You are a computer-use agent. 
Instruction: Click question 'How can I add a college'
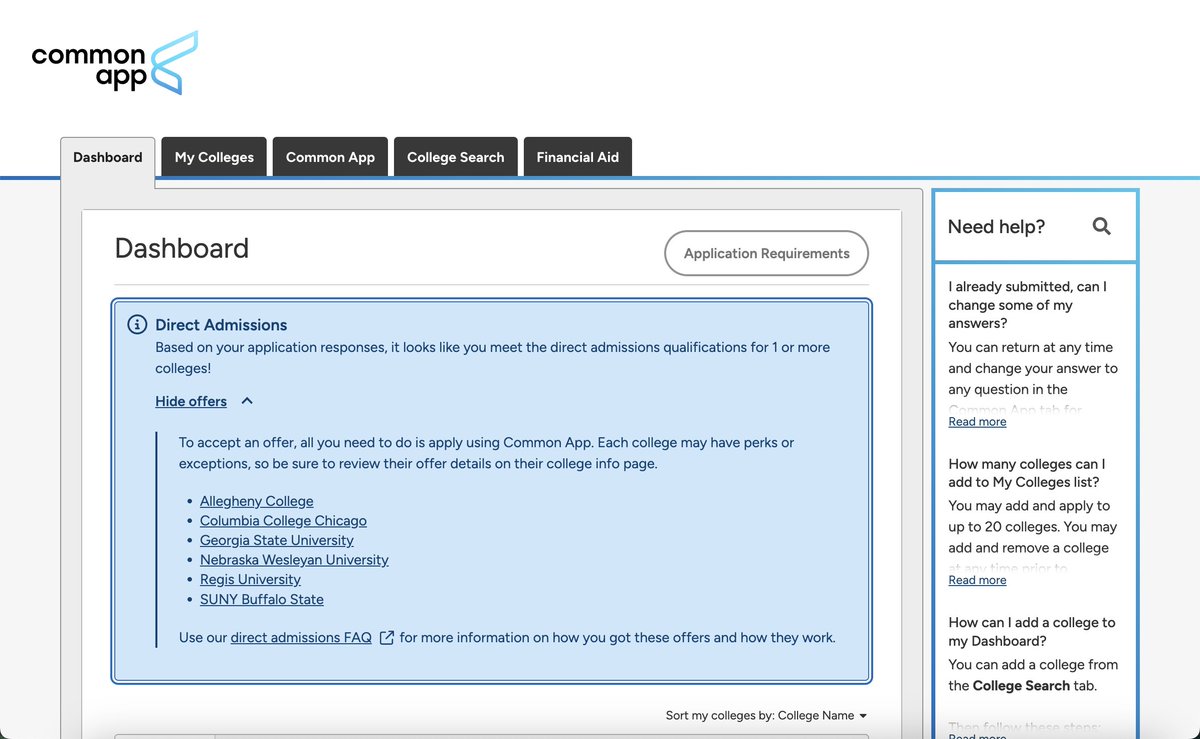1032,632
